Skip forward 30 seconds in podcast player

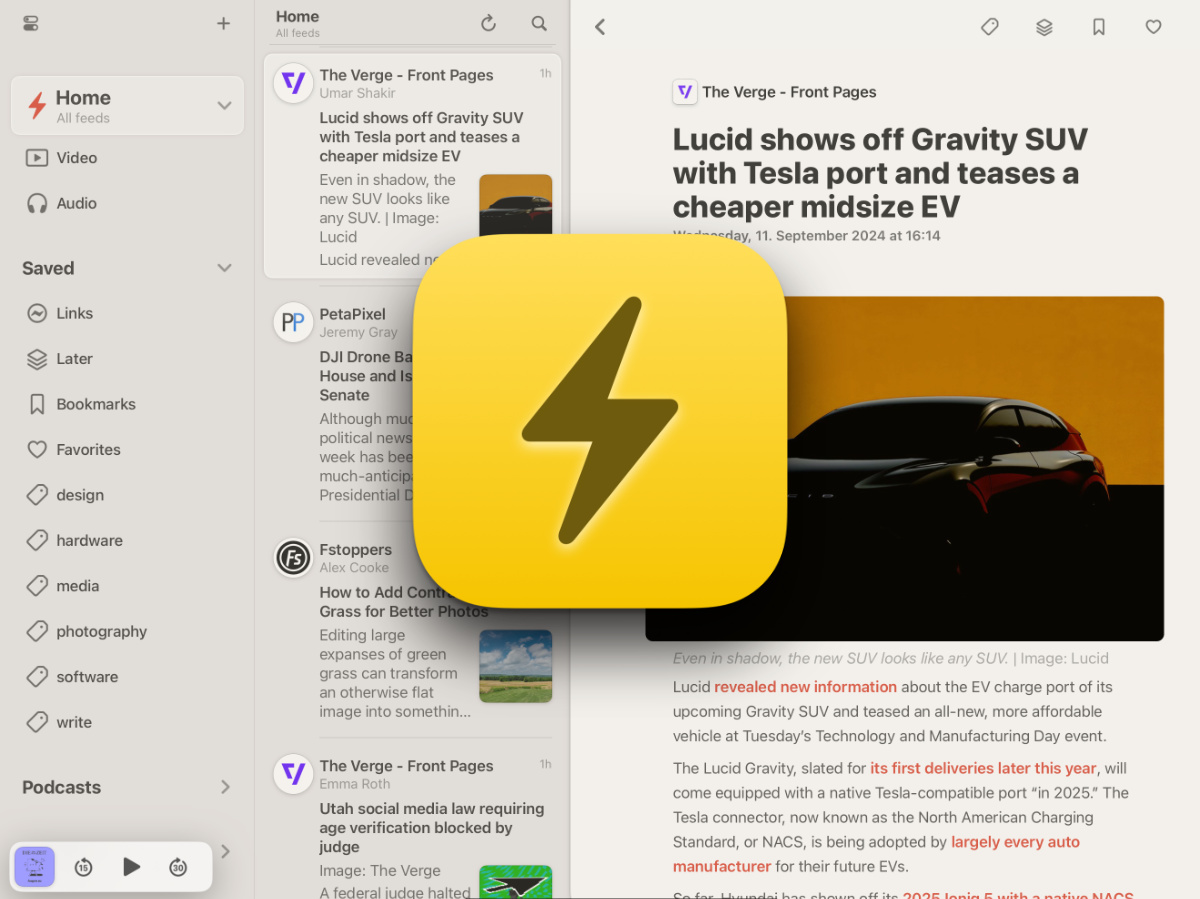178,867
